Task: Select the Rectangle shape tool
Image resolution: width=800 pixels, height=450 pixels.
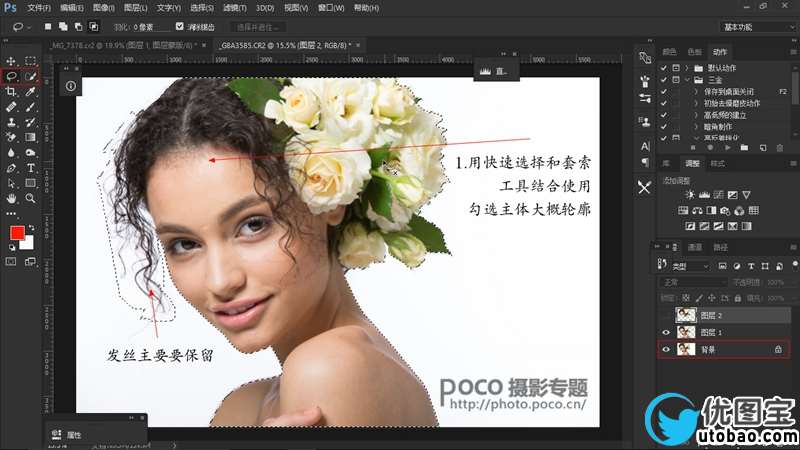Action: (x=30, y=183)
